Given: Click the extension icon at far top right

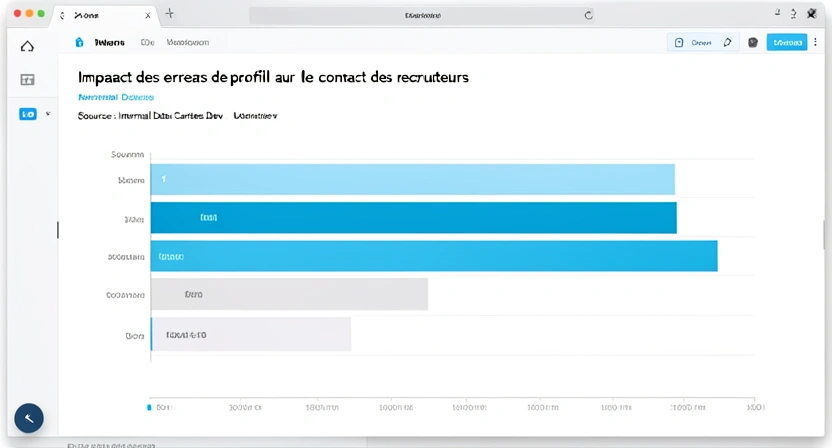Looking at the screenshot, I should pos(812,14).
